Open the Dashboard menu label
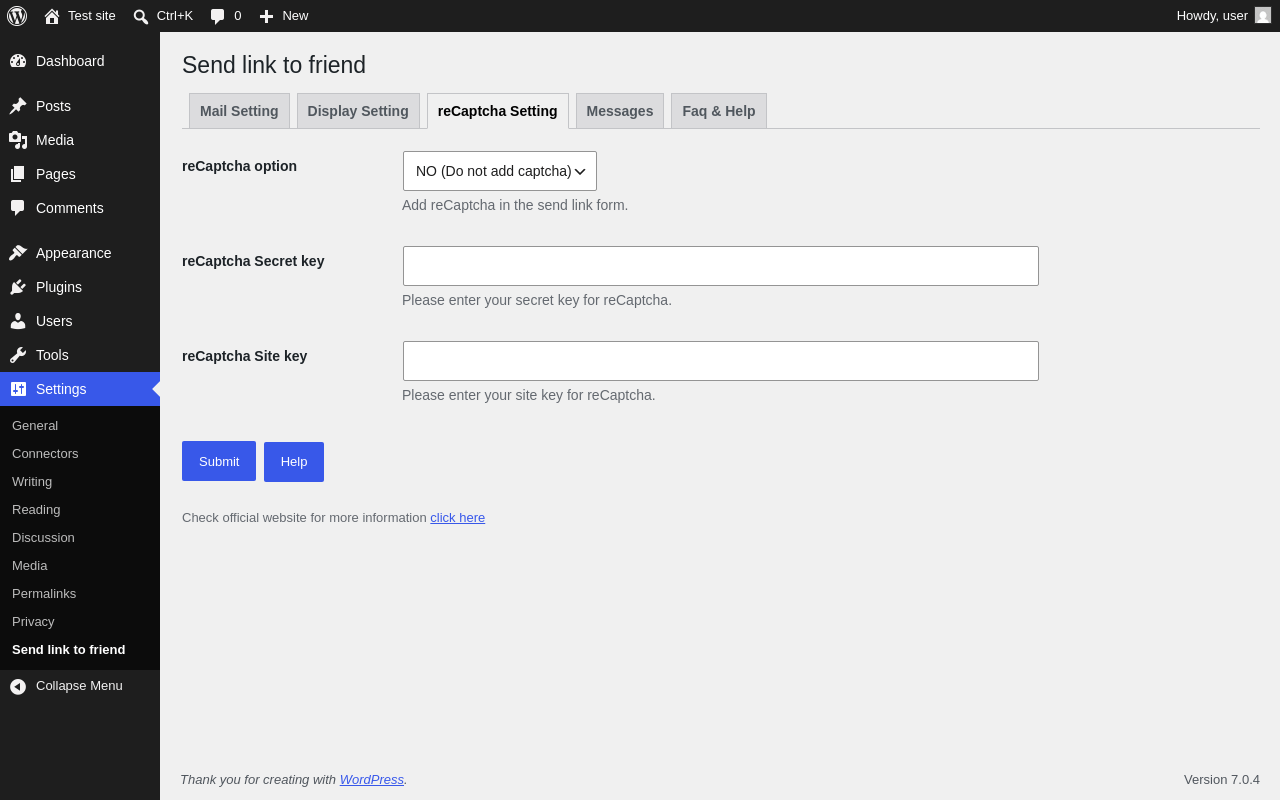The height and width of the screenshot is (800, 1280). [70, 61]
